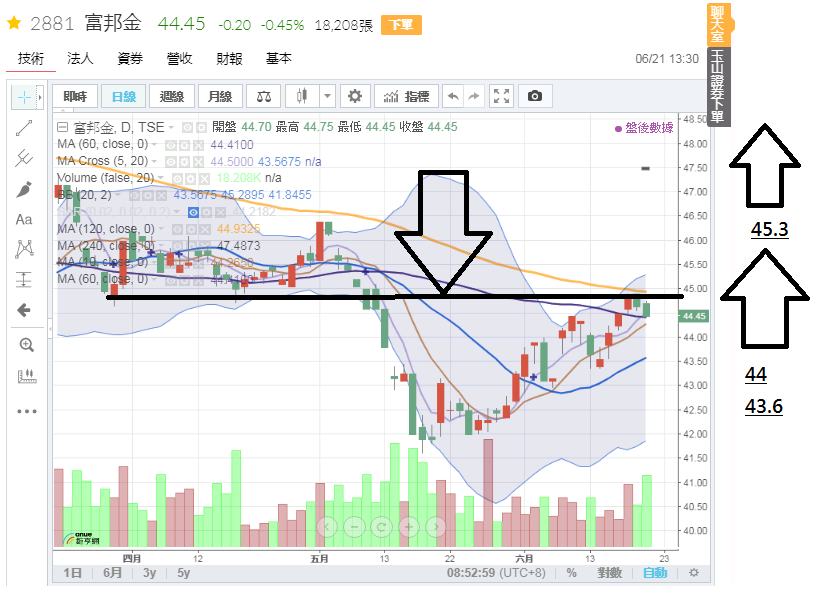The image size is (830, 600).
Task: Toggle 對數 log scale at bottom bar
Action: (609, 572)
